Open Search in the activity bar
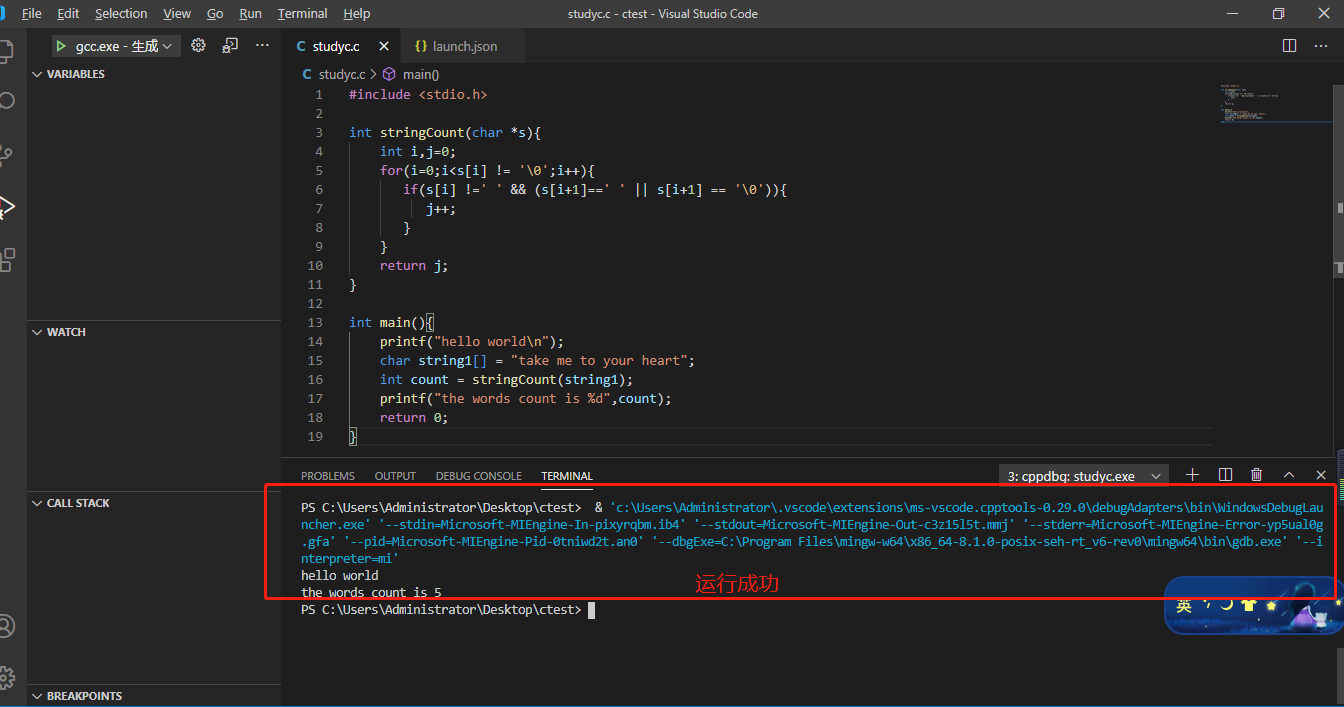The width and height of the screenshot is (1344, 707). [x=6, y=101]
